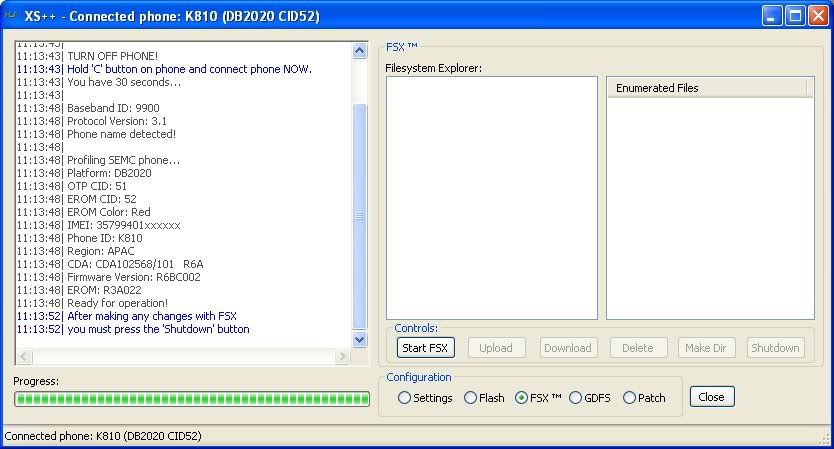Viewport: 834px width, 449px height.
Task: Click the Download button
Action: point(568,348)
